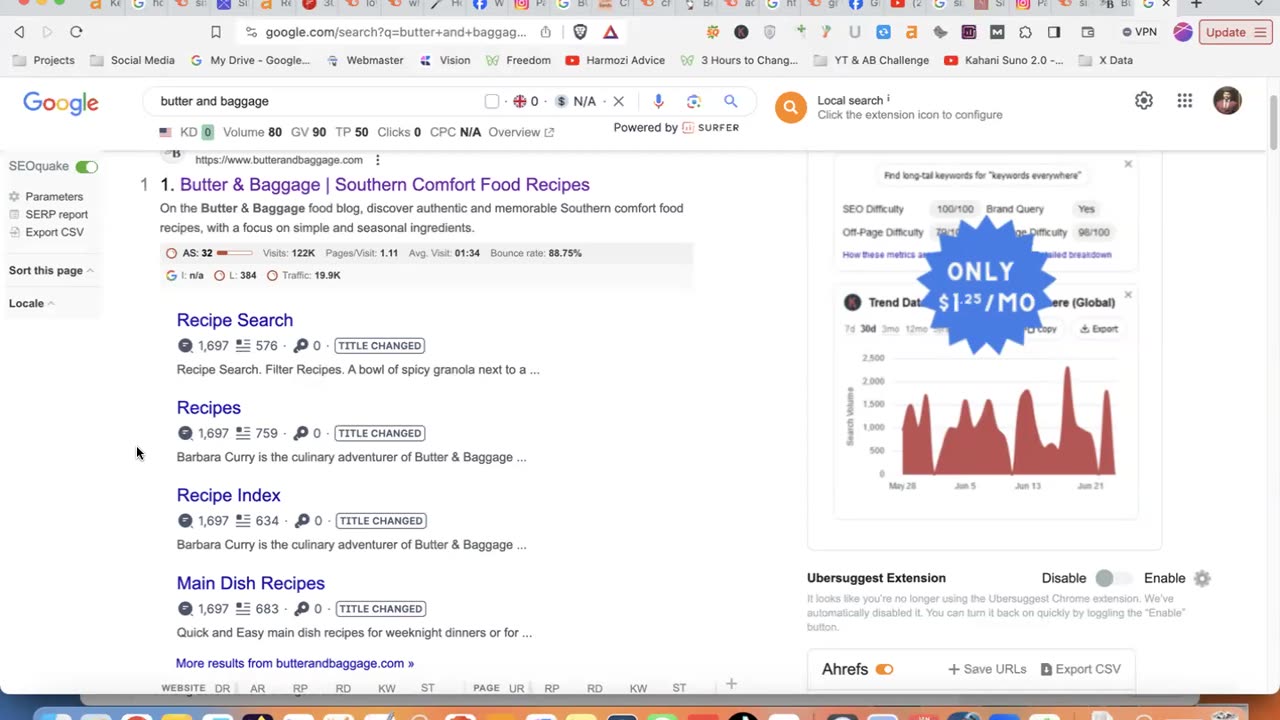Click TITLE CHANGED badge under Recipes
This screenshot has height=720, width=1280.
(379, 433)
